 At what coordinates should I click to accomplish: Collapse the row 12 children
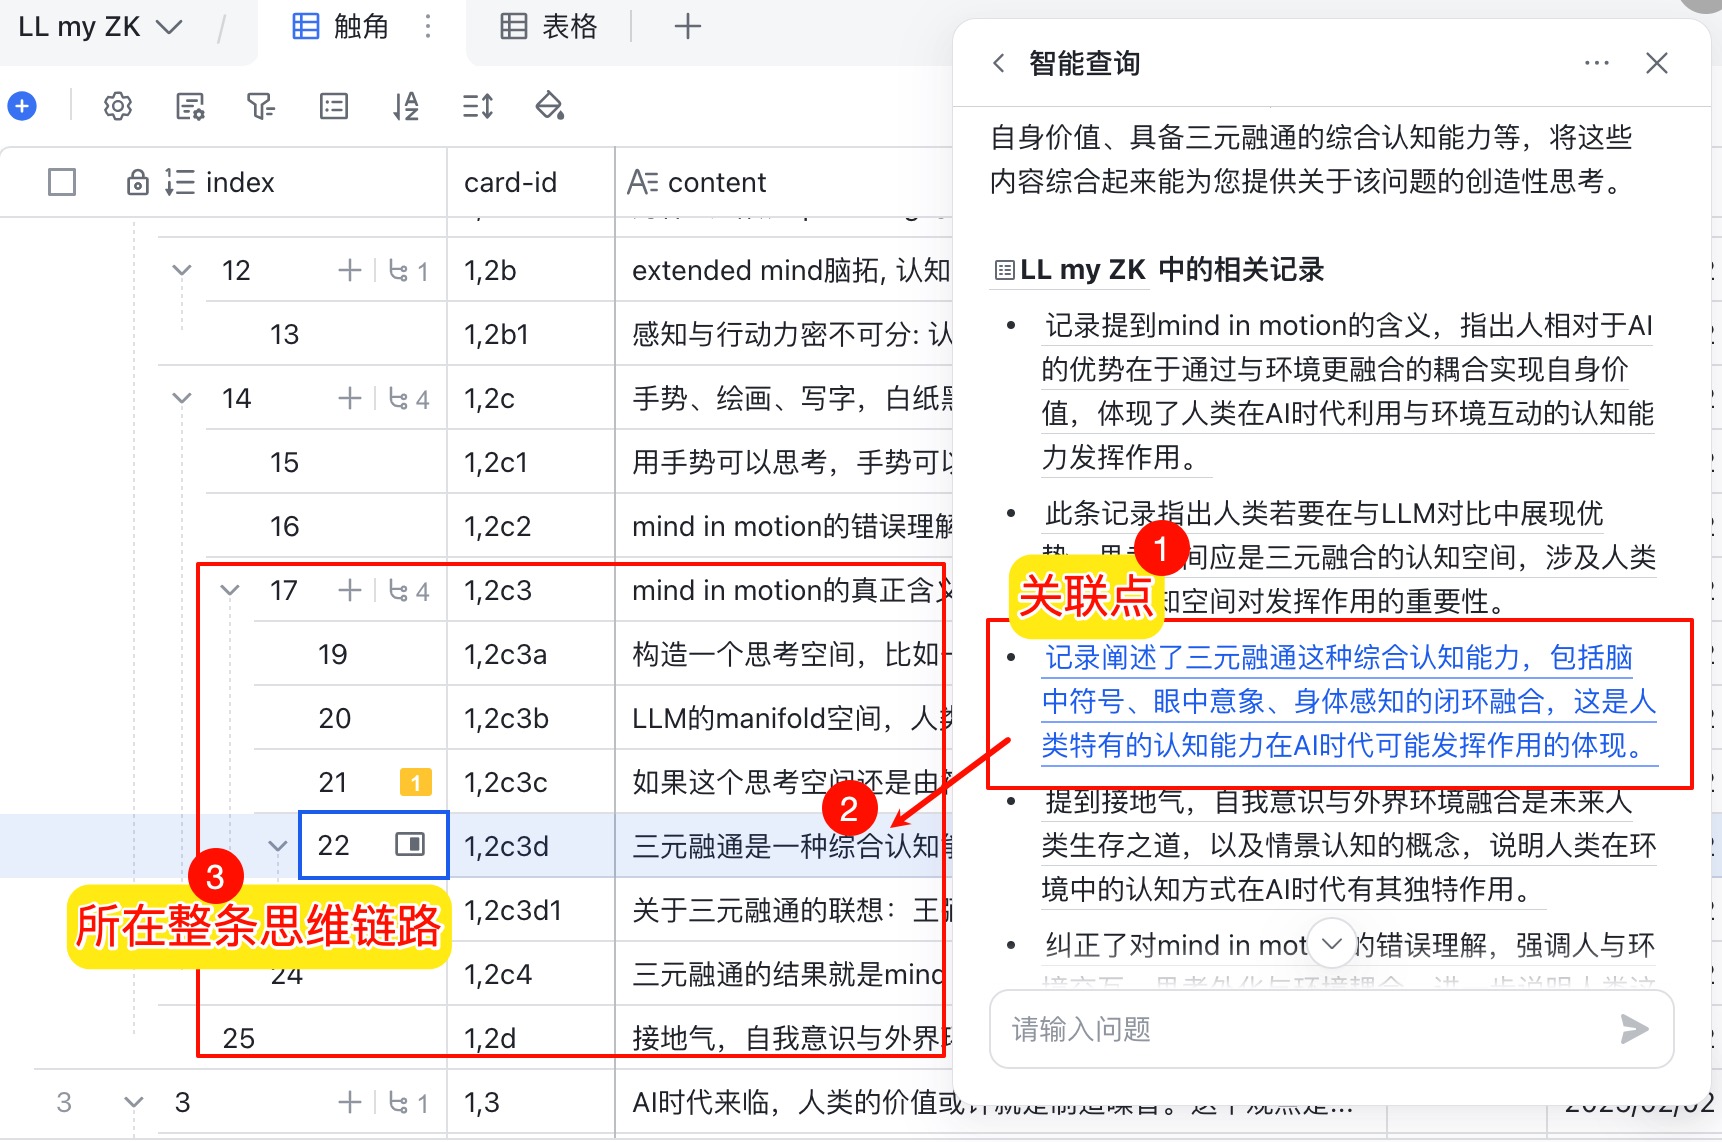click(x=182, y=270)
